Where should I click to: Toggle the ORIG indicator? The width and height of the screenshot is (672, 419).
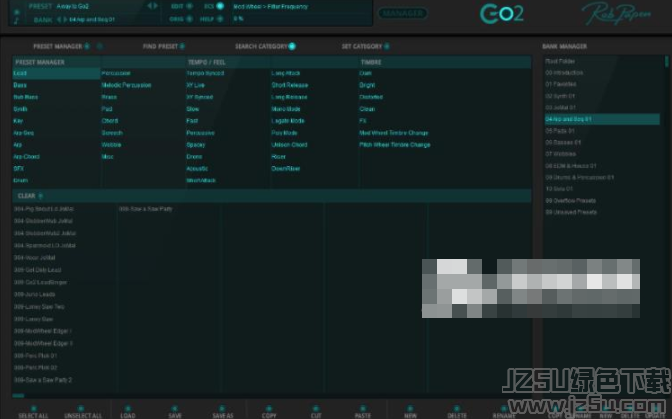(189, 19)
